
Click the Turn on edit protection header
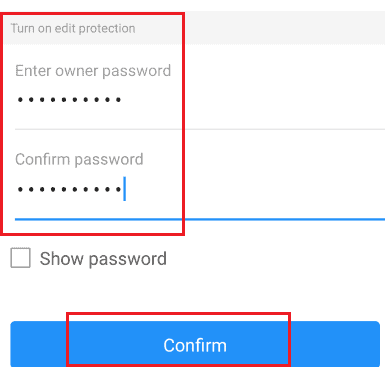tap(73, 28)
